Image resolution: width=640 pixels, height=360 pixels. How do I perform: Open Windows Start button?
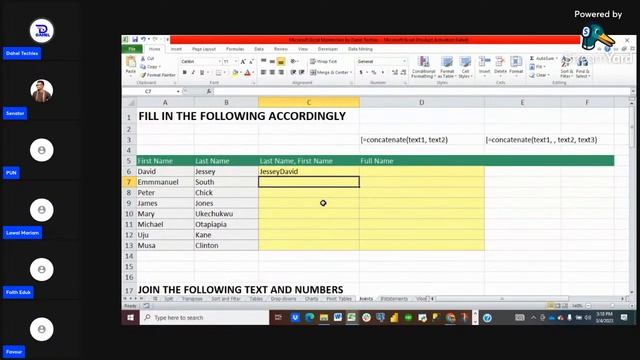pos(131,318)
